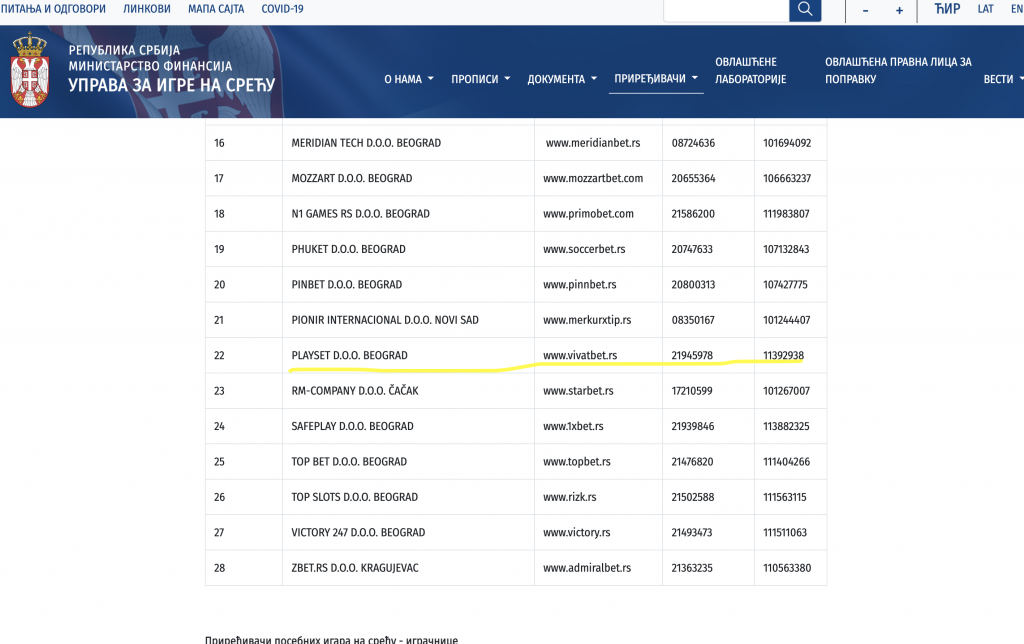Screen dimensions: 1024x644
Task: Click the font size decrease "-" control
Action: click(865, 11)
